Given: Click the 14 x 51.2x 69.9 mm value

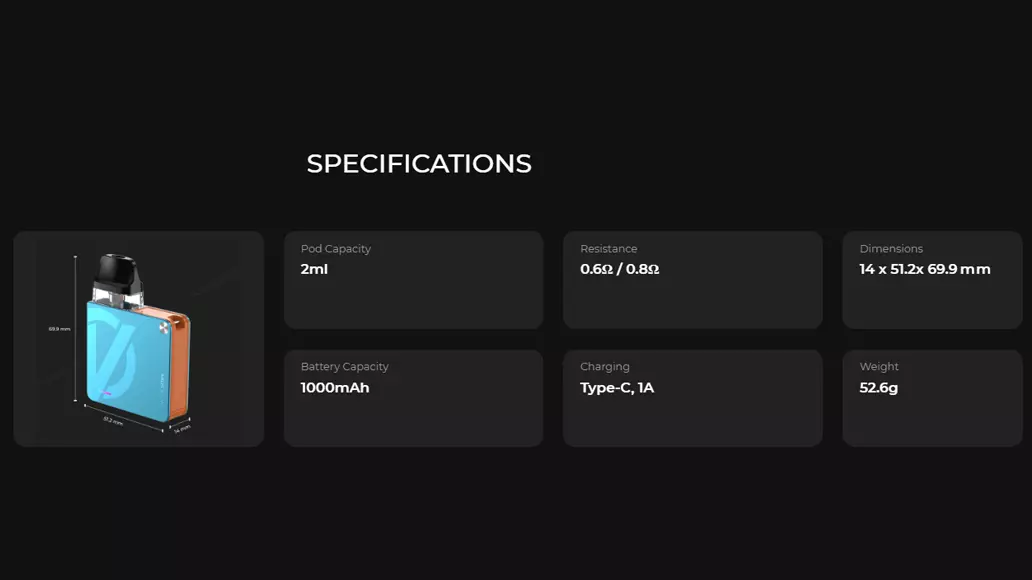Looking at the screenshot, I should [925, 269].
